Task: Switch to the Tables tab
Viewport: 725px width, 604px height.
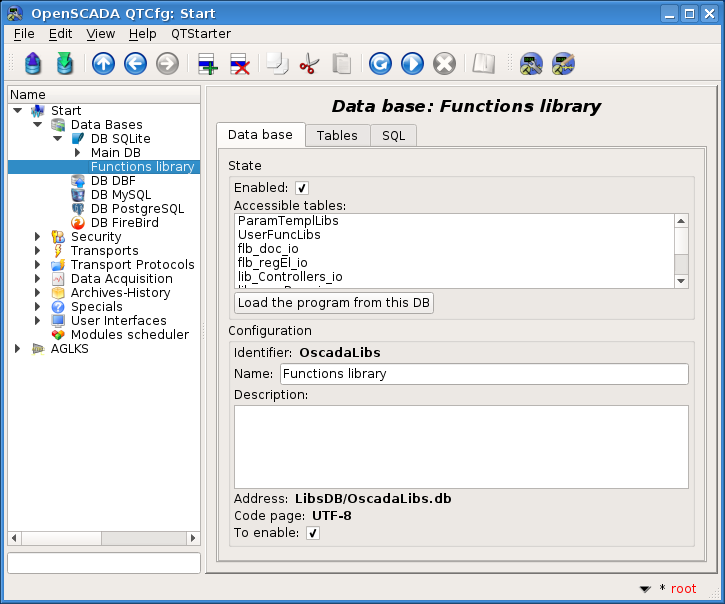Action: tap(337, 136)
